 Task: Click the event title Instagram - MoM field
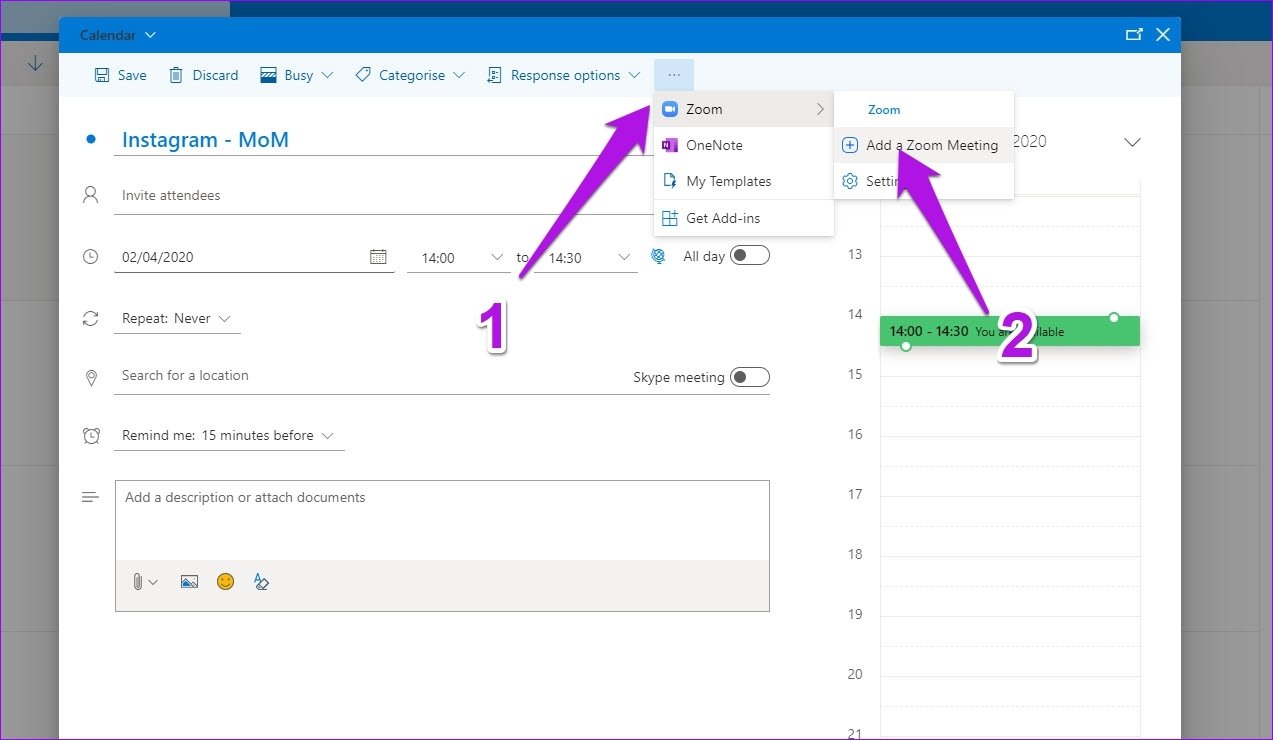pos(385,140)
